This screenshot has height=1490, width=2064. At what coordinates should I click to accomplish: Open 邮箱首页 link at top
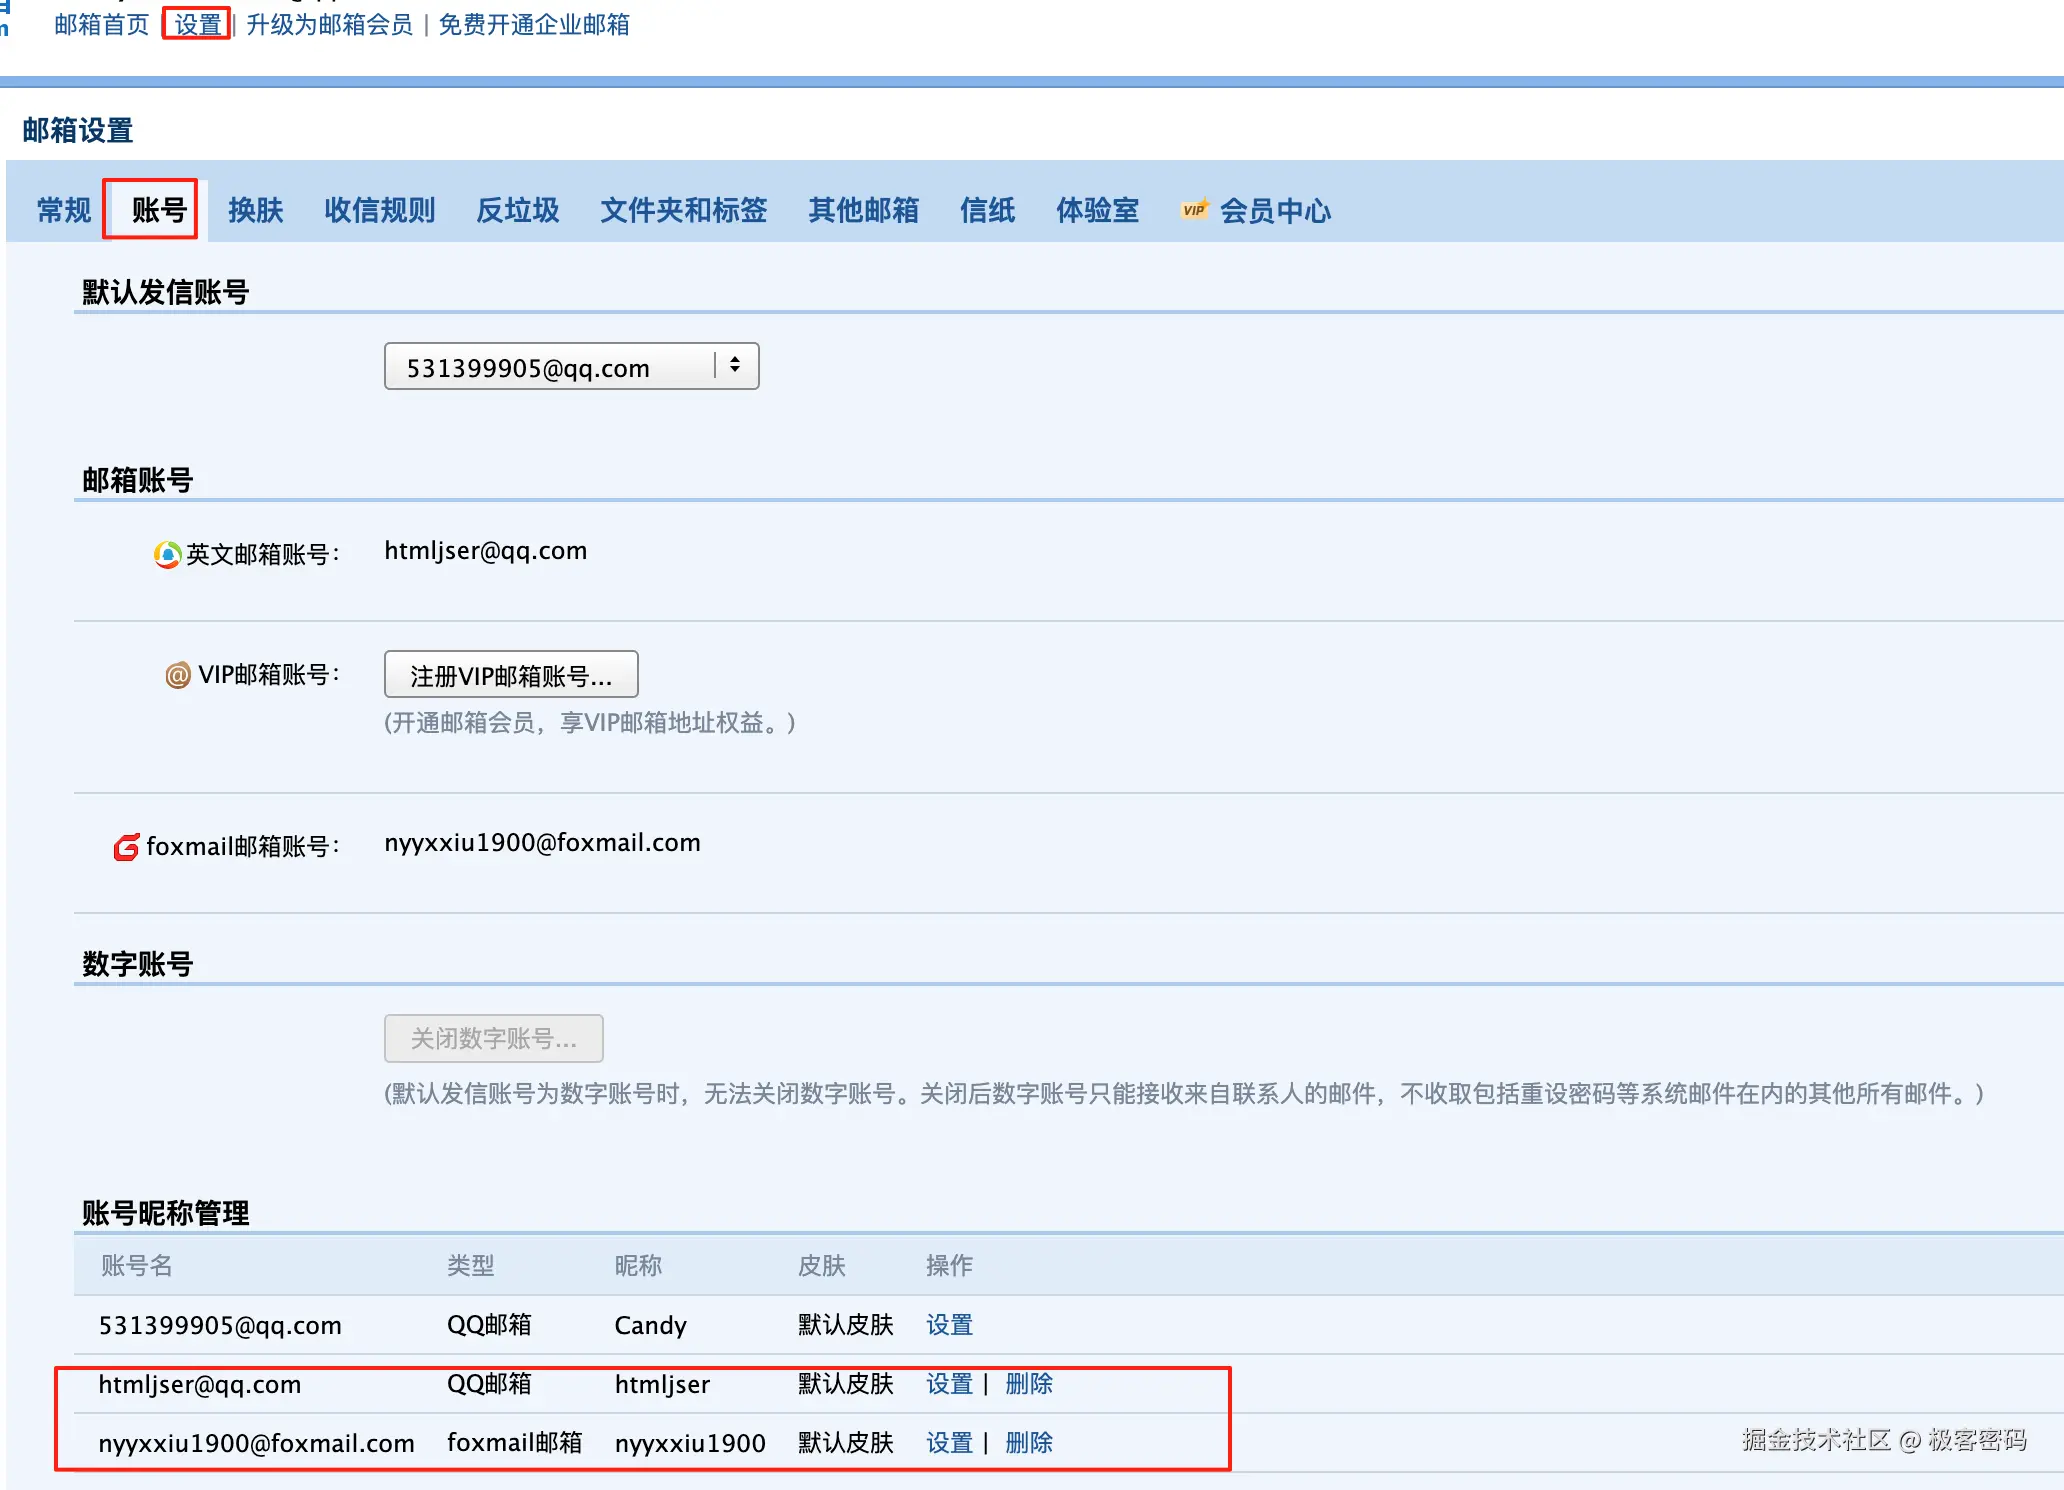pyautogui.click(x=102, y=24)
